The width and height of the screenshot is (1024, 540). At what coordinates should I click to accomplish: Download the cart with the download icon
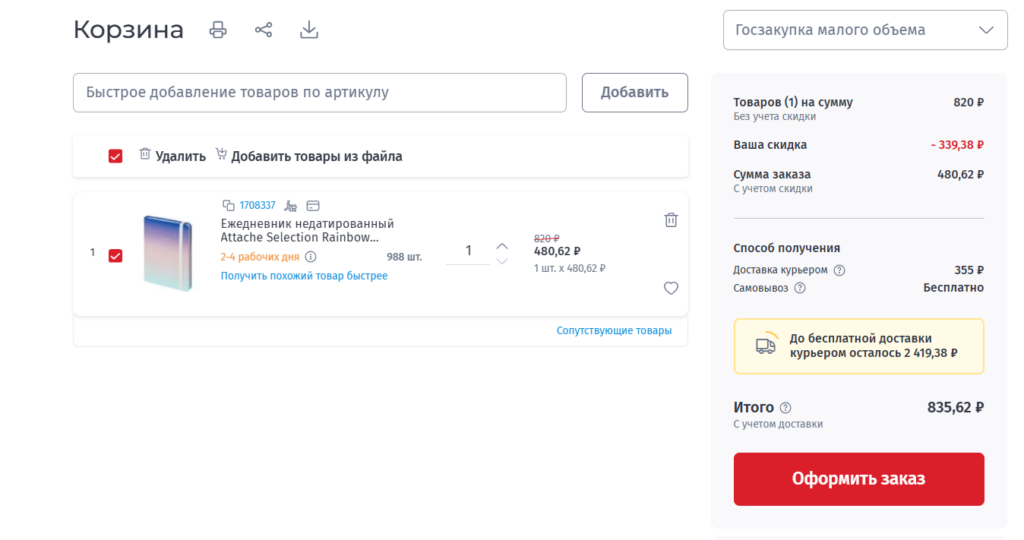coord(309,30)
